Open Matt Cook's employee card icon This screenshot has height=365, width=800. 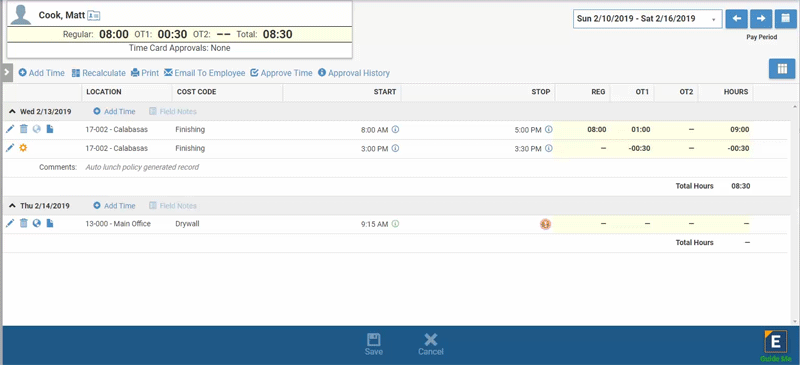pyautogui.click(x=93, y=16)
